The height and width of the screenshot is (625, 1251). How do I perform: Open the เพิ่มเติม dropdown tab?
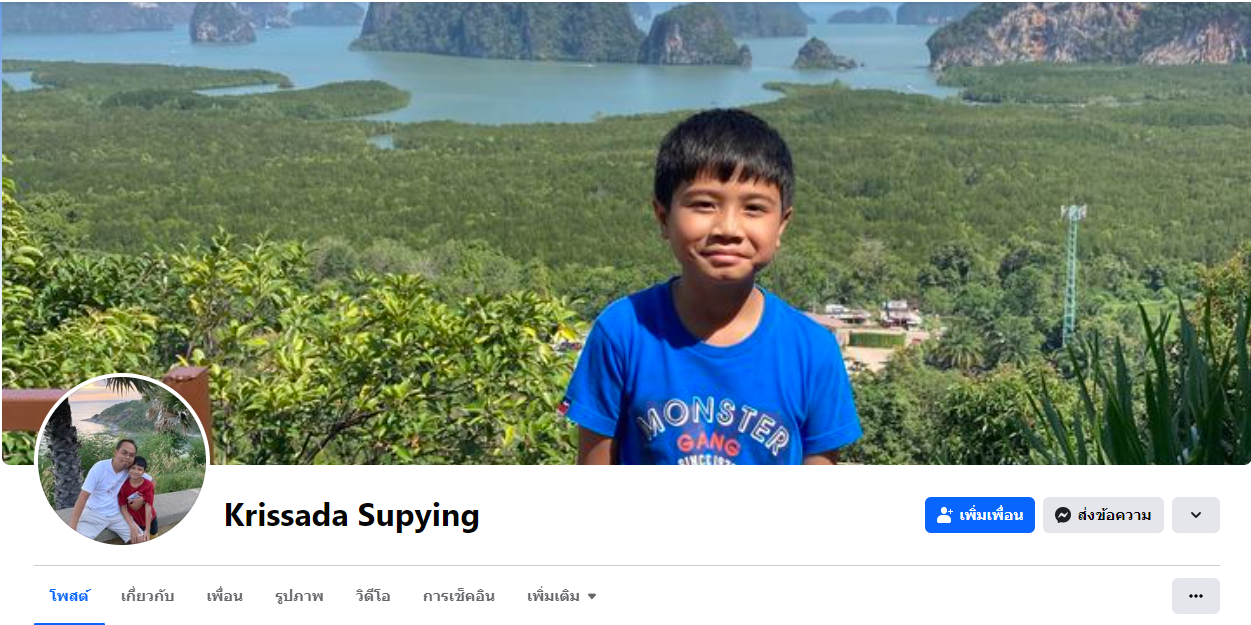[x=562, y=596]
